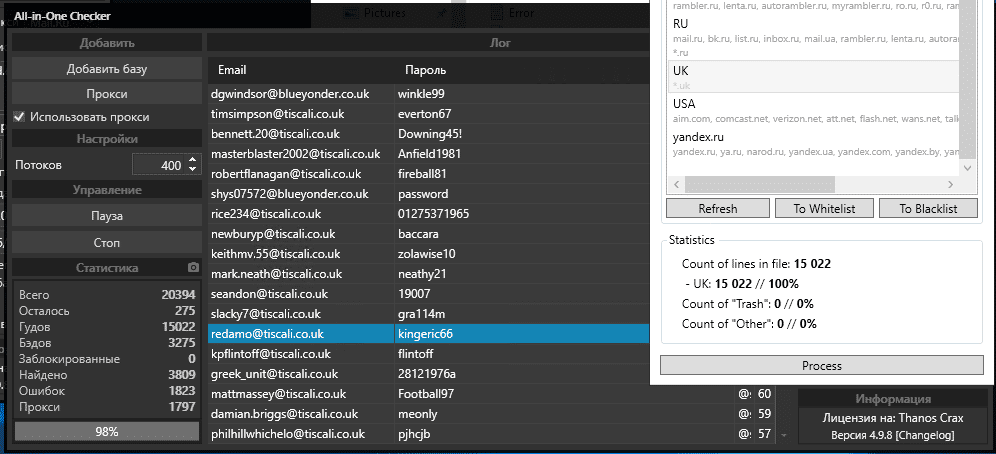Click the camera icon in the Статистика header

(x=193, y=268)
